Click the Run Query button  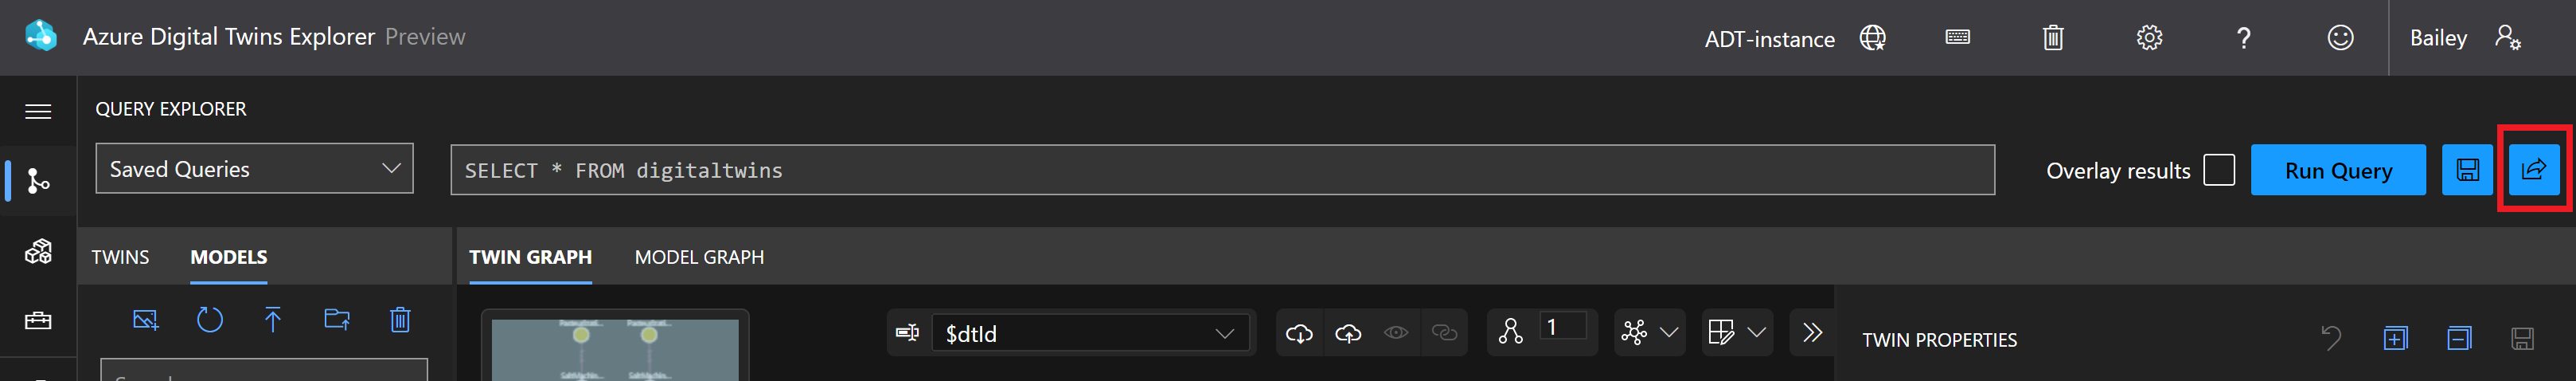2337,170
